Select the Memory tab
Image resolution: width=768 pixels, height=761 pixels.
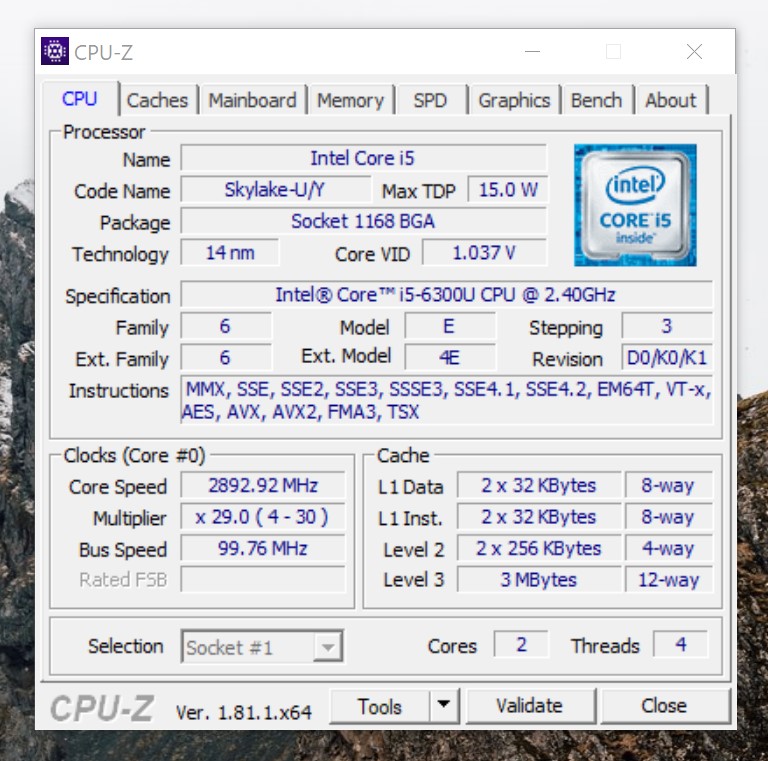351,100
